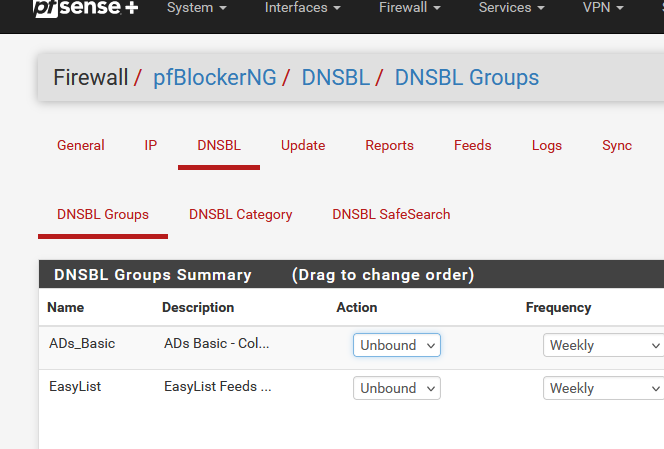This screenshot has height=449, width=664.
Task: Change Frequency dropdown for ADs_Basic
Action: [603, 345]
